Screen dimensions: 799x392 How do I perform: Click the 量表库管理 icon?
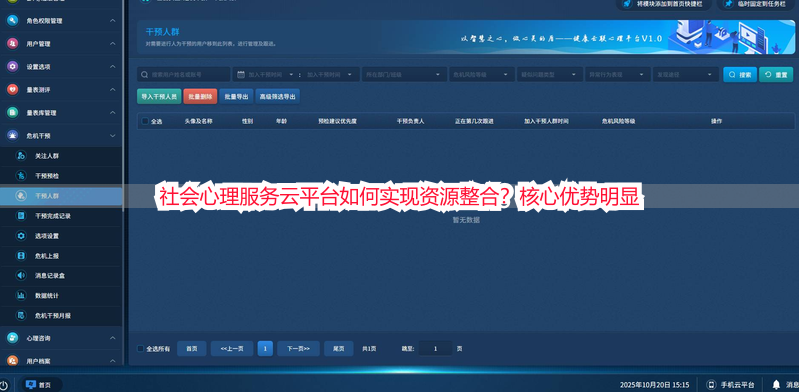pyautogui.click(x=13, y=113)
